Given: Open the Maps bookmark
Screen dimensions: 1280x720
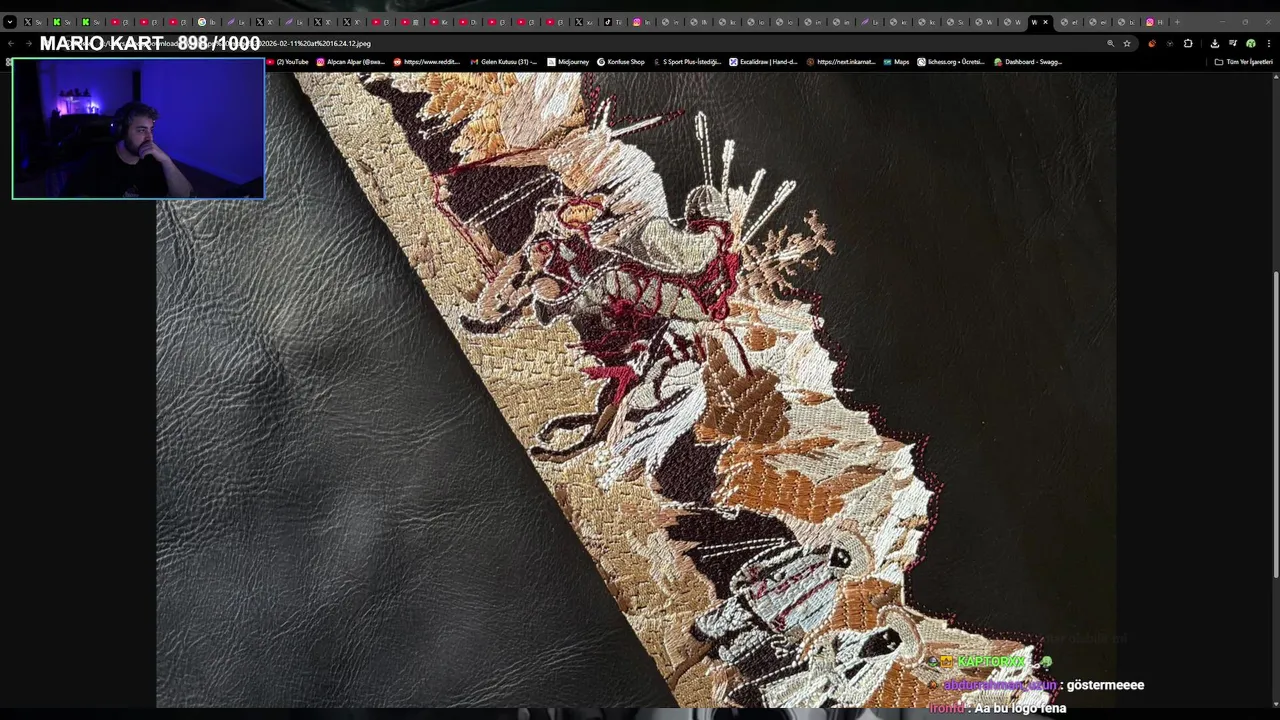Looking at the screenshot, I should point(897,62).
